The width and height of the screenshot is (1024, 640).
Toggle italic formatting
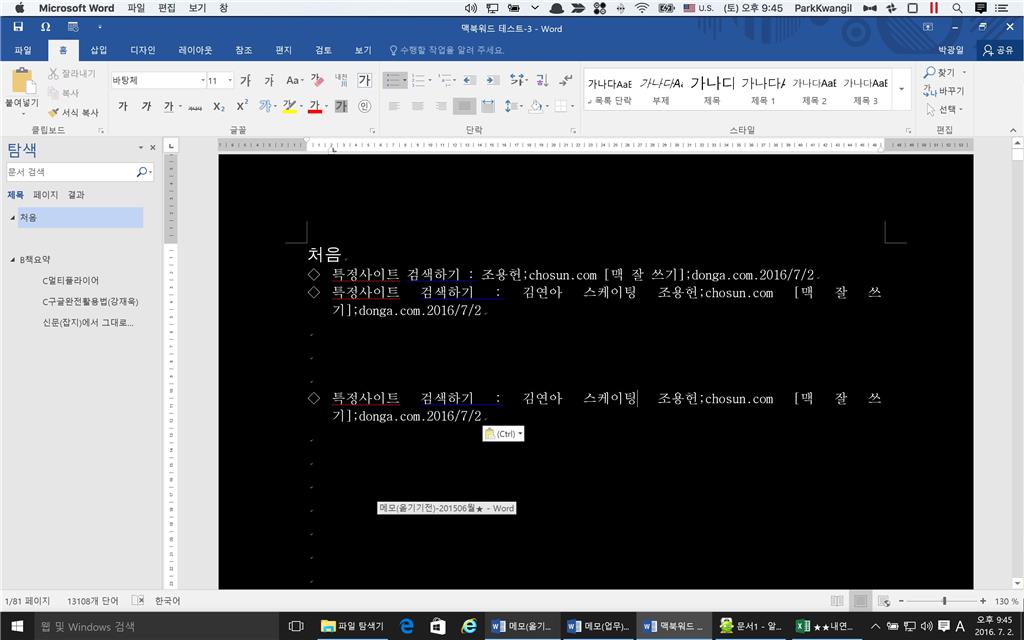click(146, 106)
